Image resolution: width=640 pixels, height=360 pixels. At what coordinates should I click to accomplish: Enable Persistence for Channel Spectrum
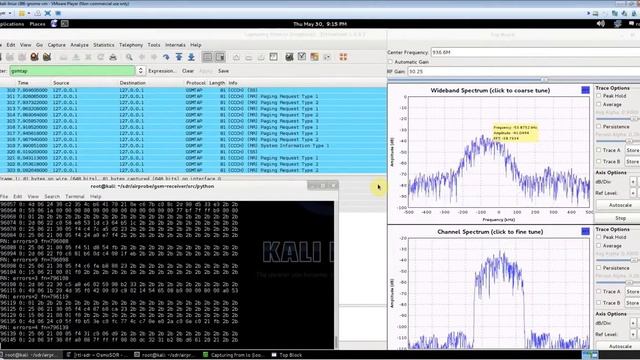tap(599, 268)
